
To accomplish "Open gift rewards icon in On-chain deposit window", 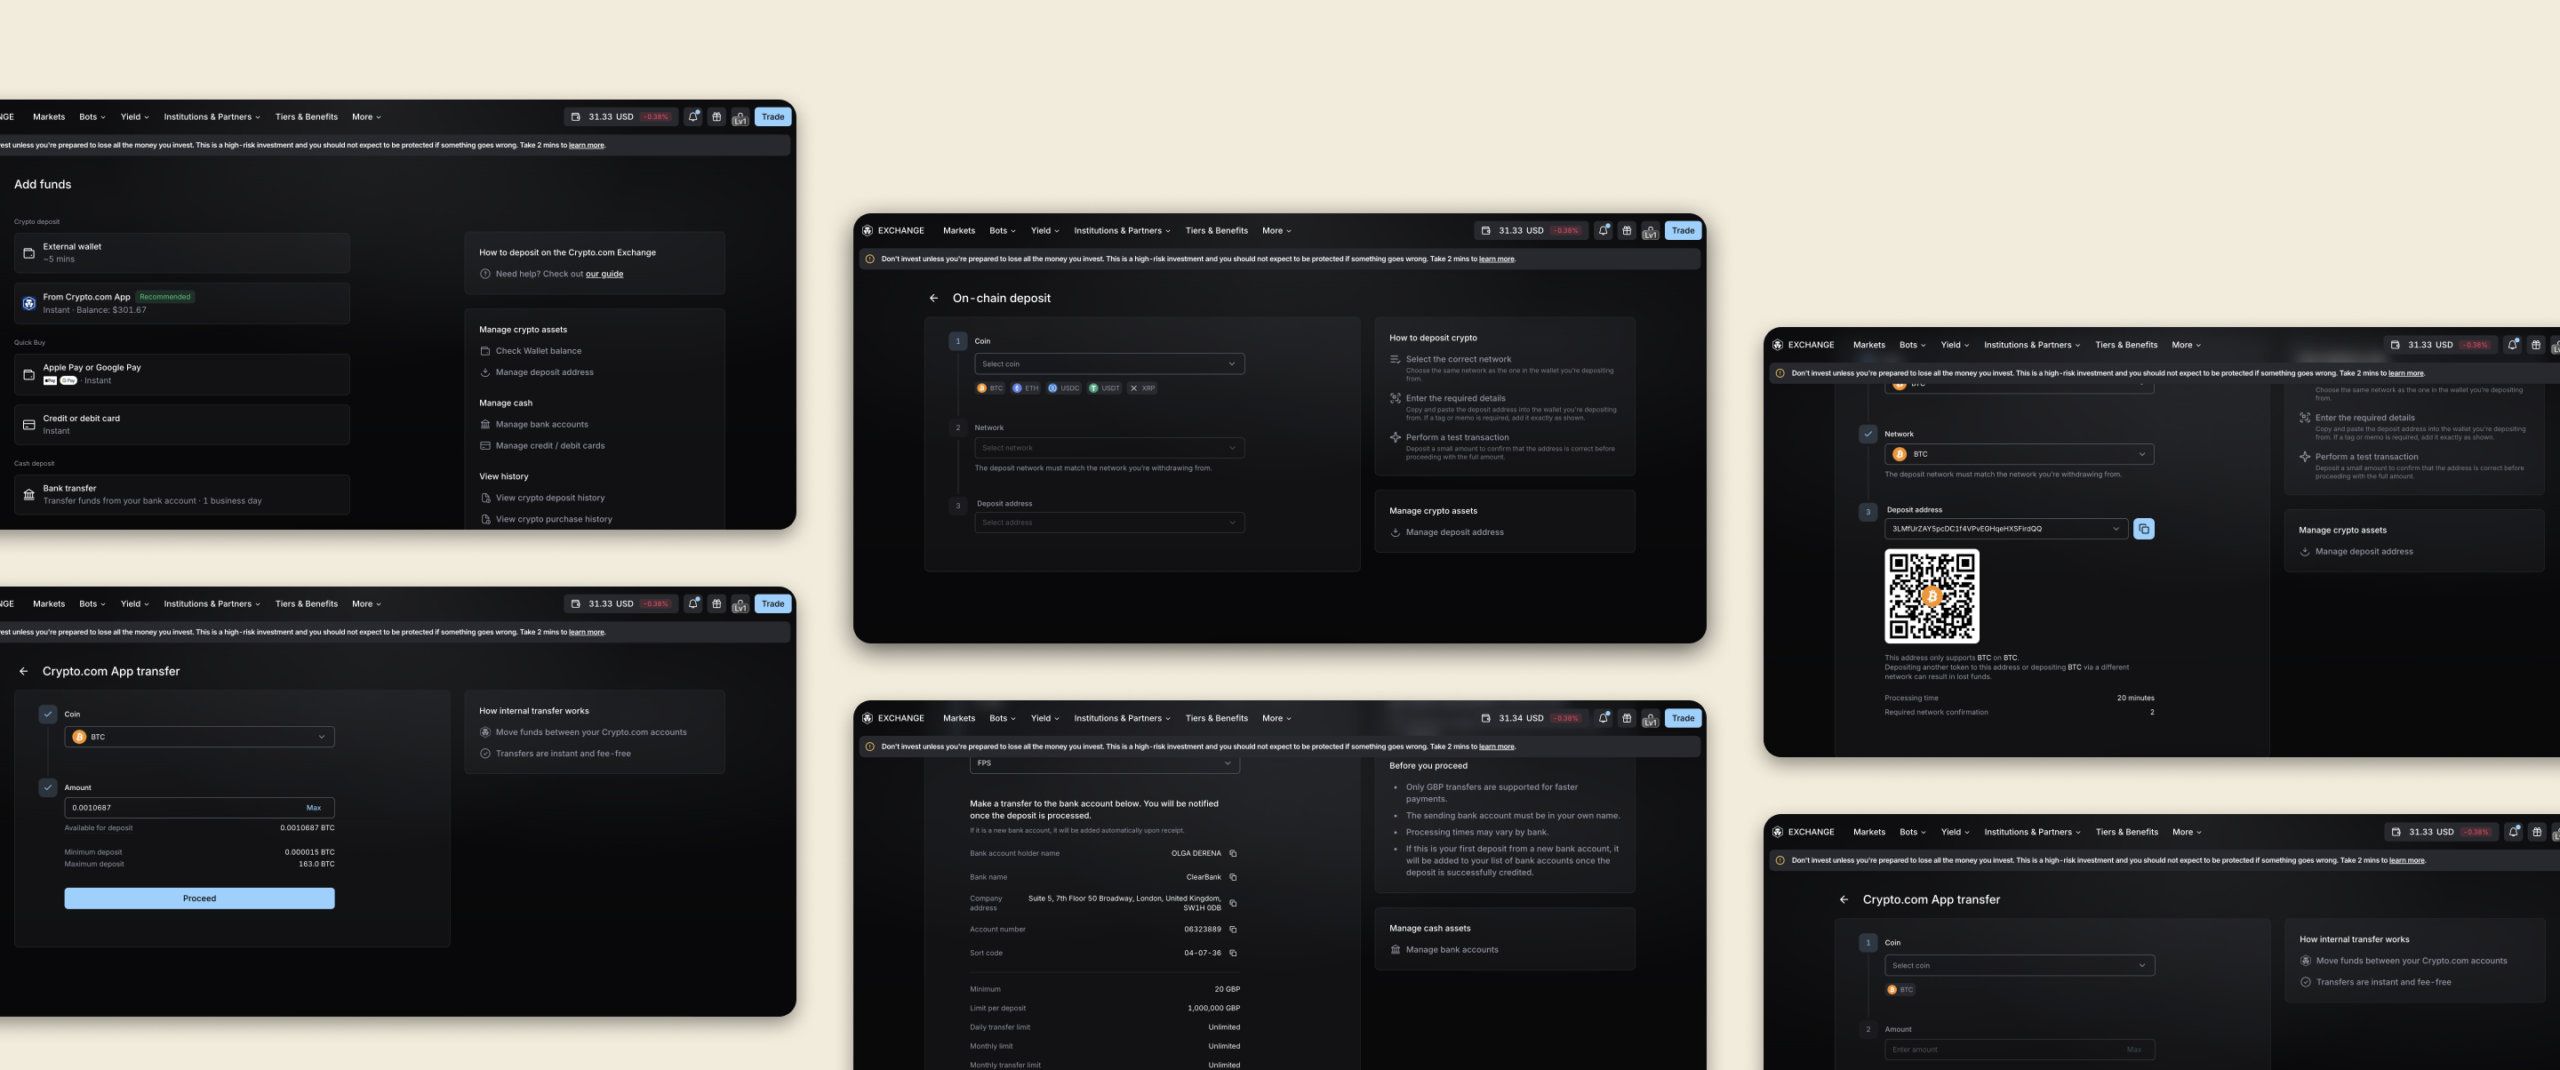I will [1627, 230].
